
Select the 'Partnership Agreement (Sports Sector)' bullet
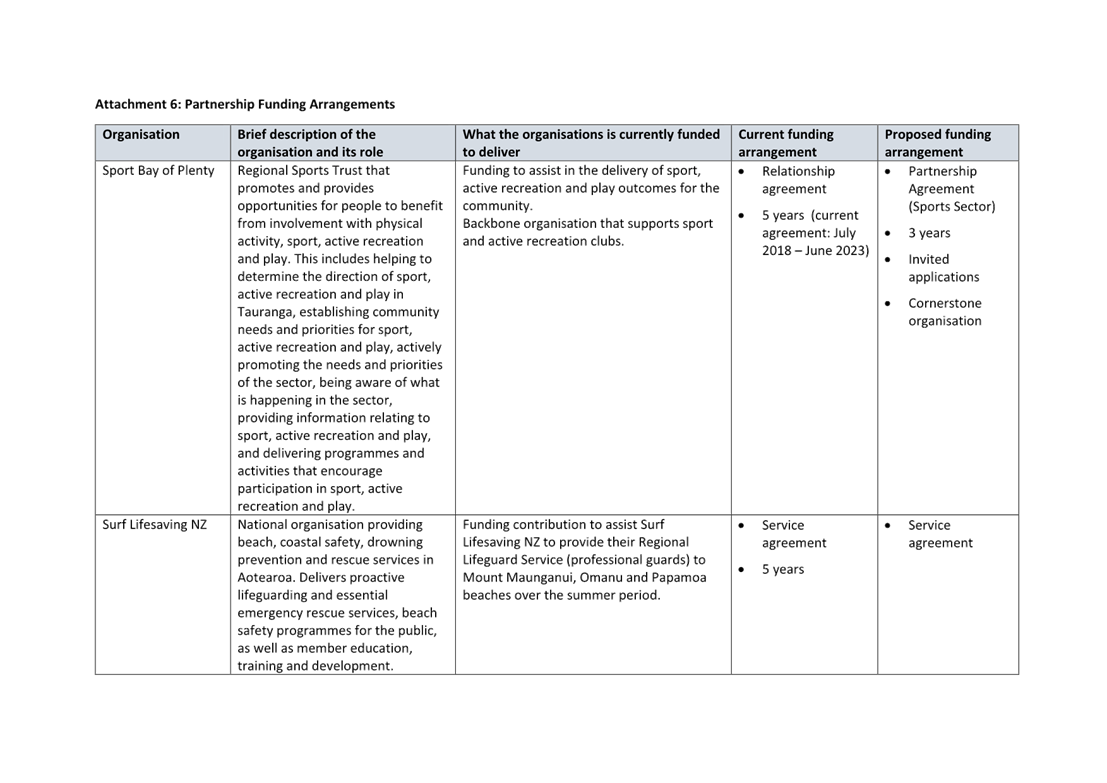pos(952,189)
